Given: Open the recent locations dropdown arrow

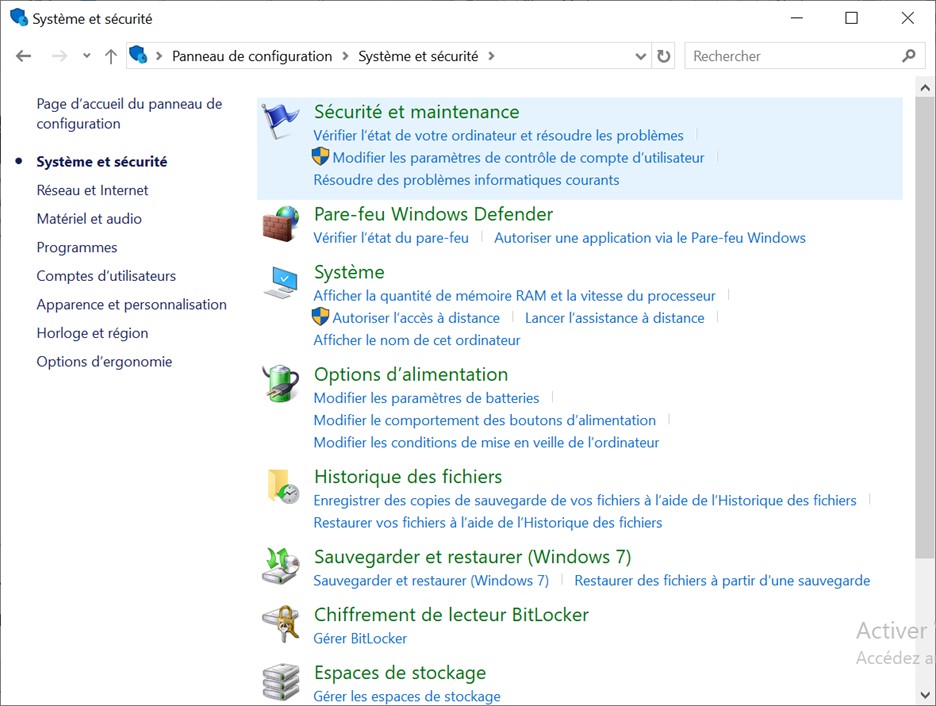Looking at the screenshot, I should [x=87, y=56].
